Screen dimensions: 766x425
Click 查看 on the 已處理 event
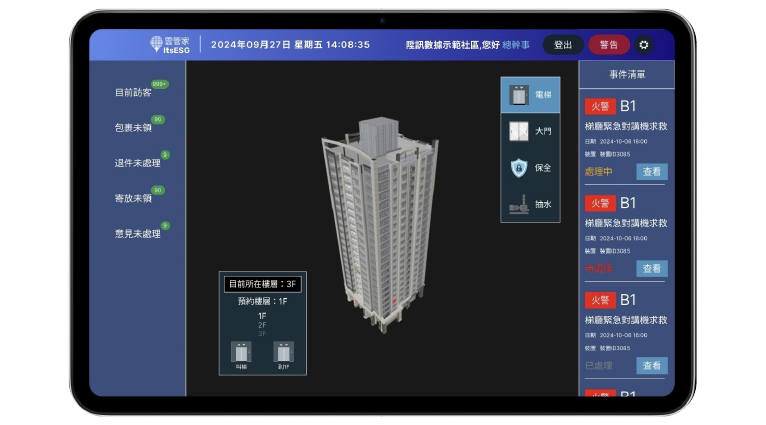651,366
